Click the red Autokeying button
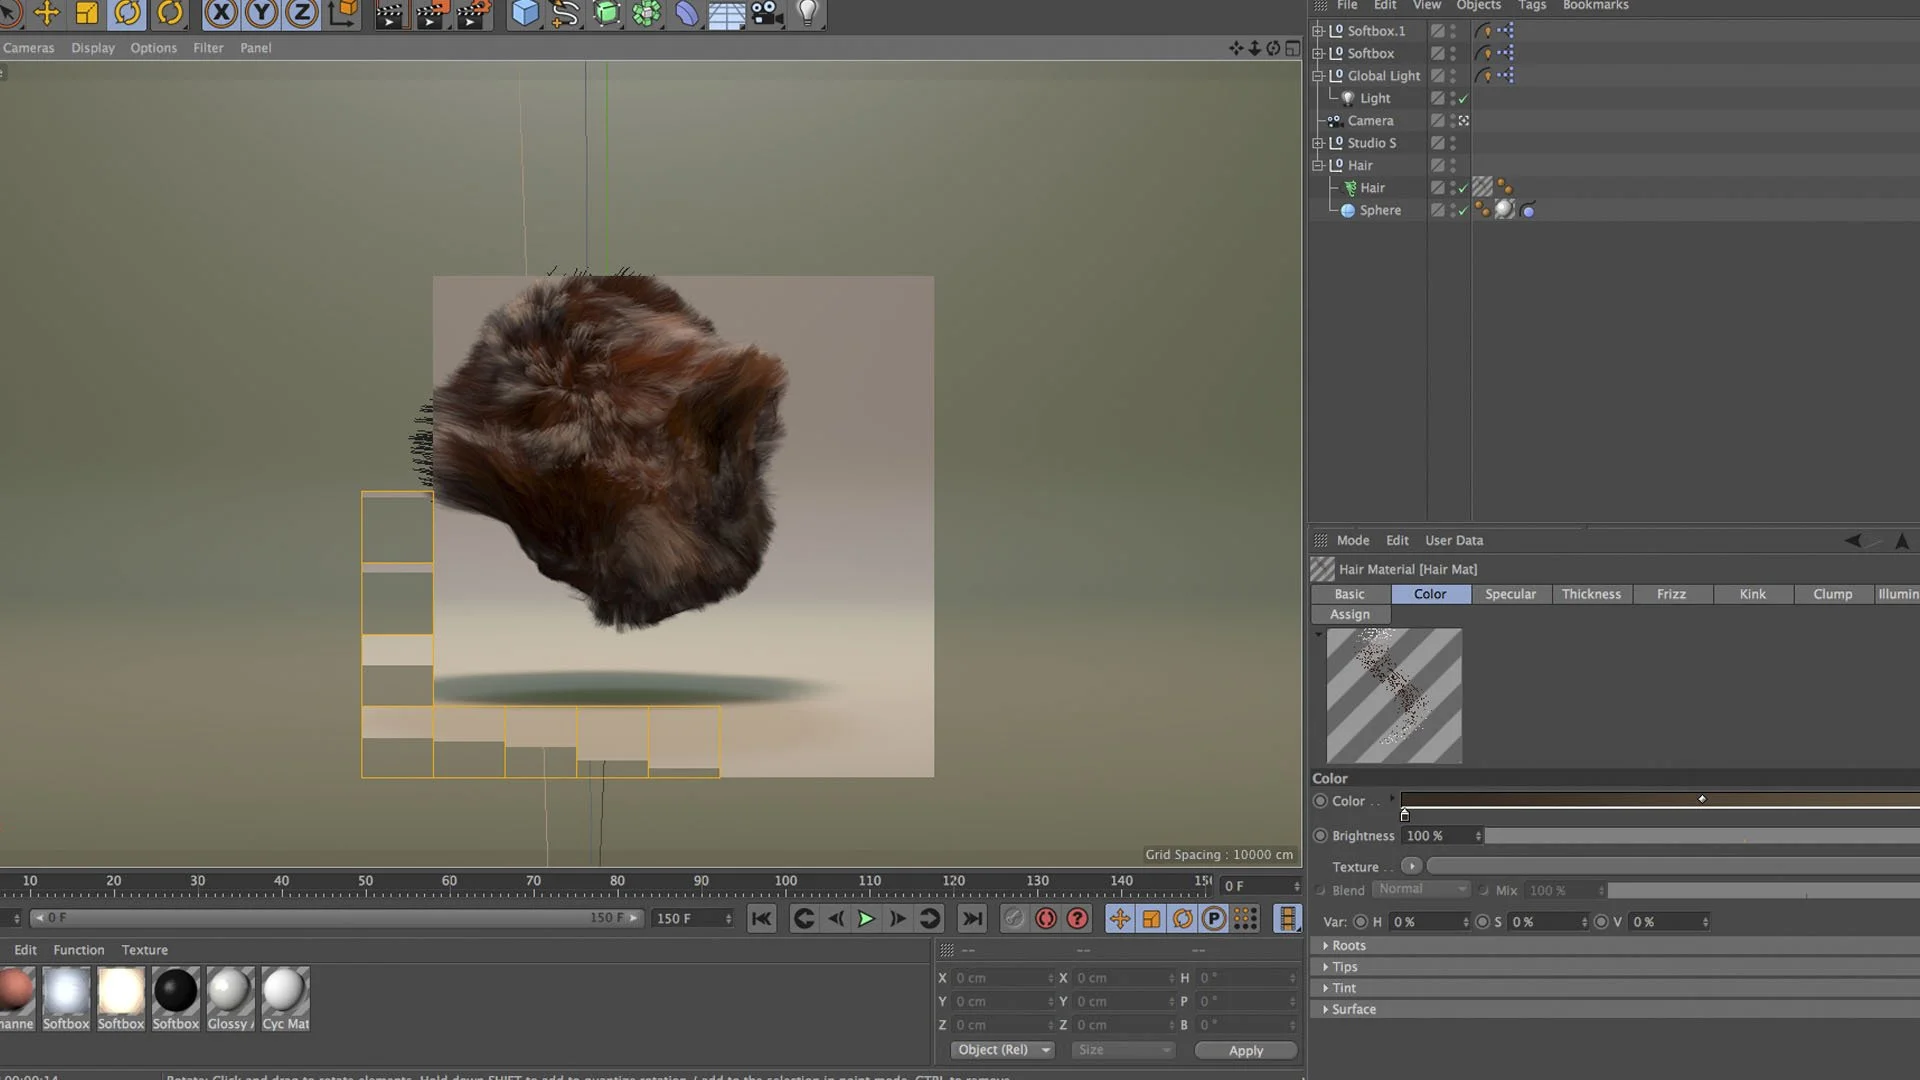 (1046, 918)
